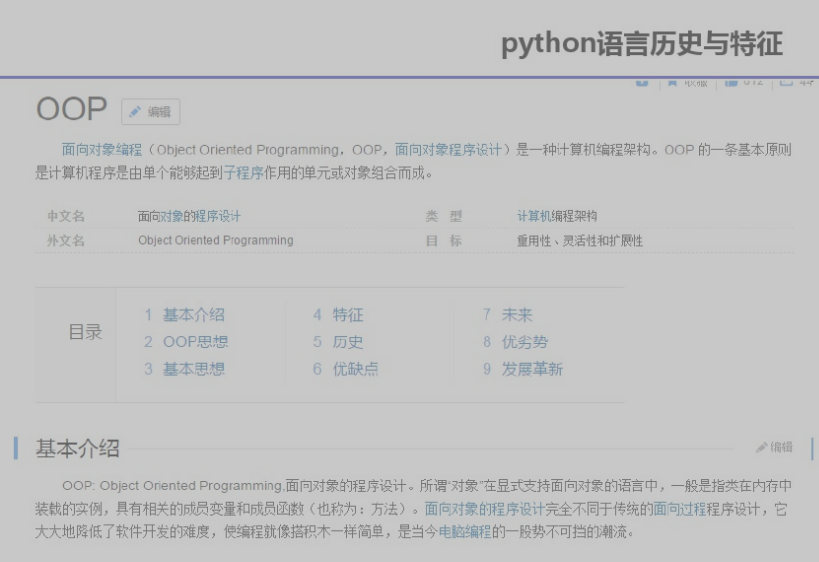Click the 对象 link in the 中文名 value
819x562 pixels.
(171, 216)
